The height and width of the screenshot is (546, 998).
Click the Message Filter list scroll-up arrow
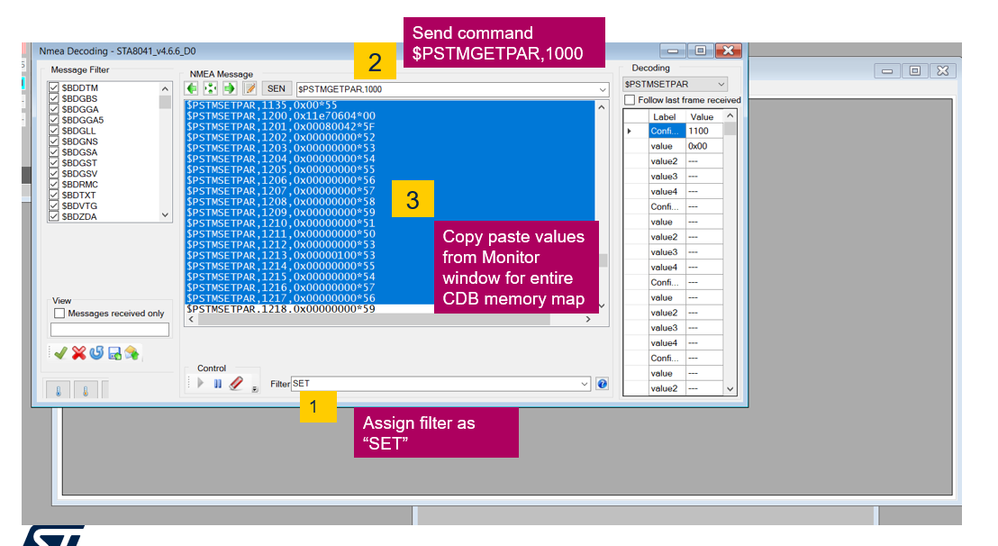coord(165,89)
